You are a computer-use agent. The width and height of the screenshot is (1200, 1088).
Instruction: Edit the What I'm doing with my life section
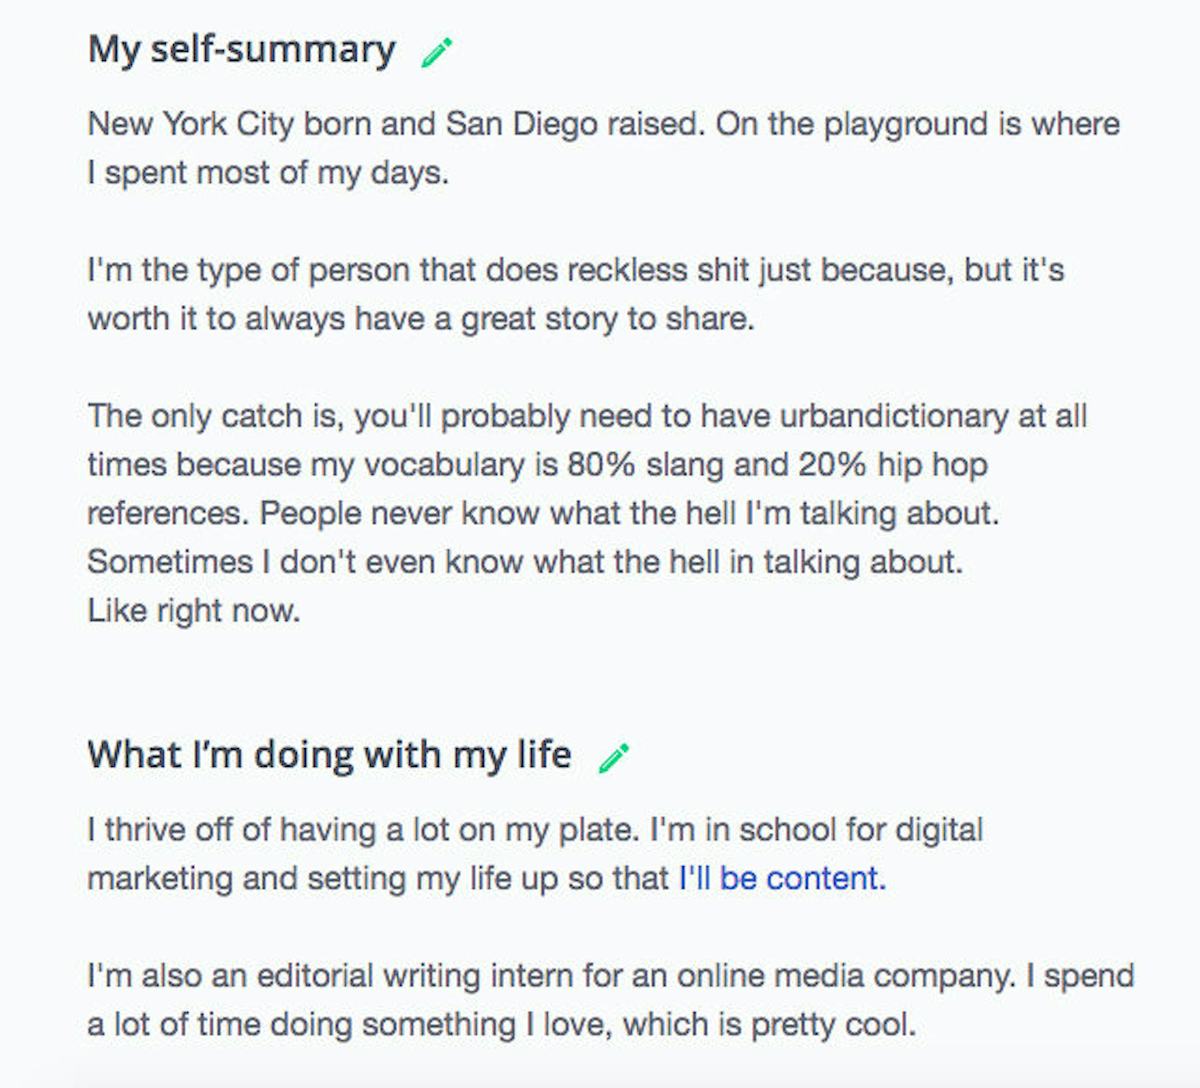click(614, 757)
